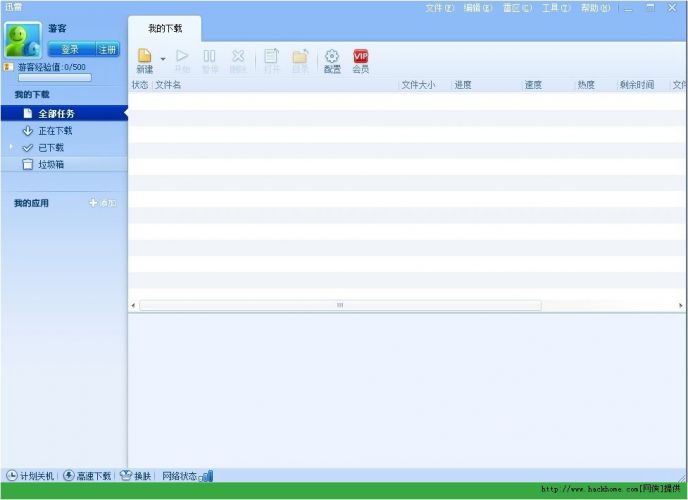Click 添加 next to 我的应用
Viewport: 688px width, 500px height.
click(102, 203)
